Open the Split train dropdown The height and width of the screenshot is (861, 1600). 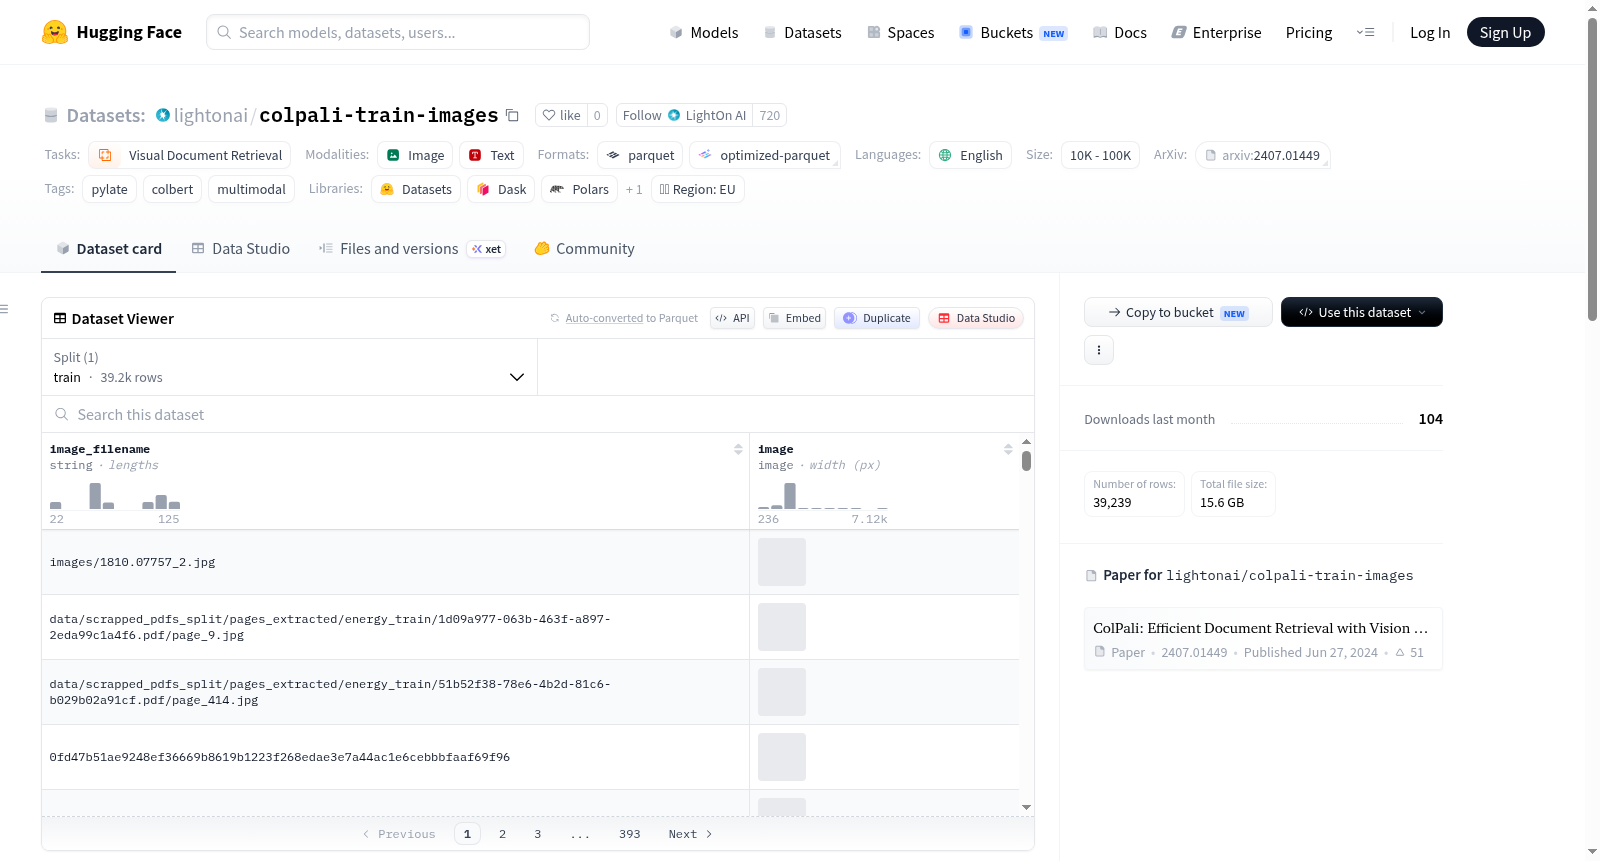point(289,367)
